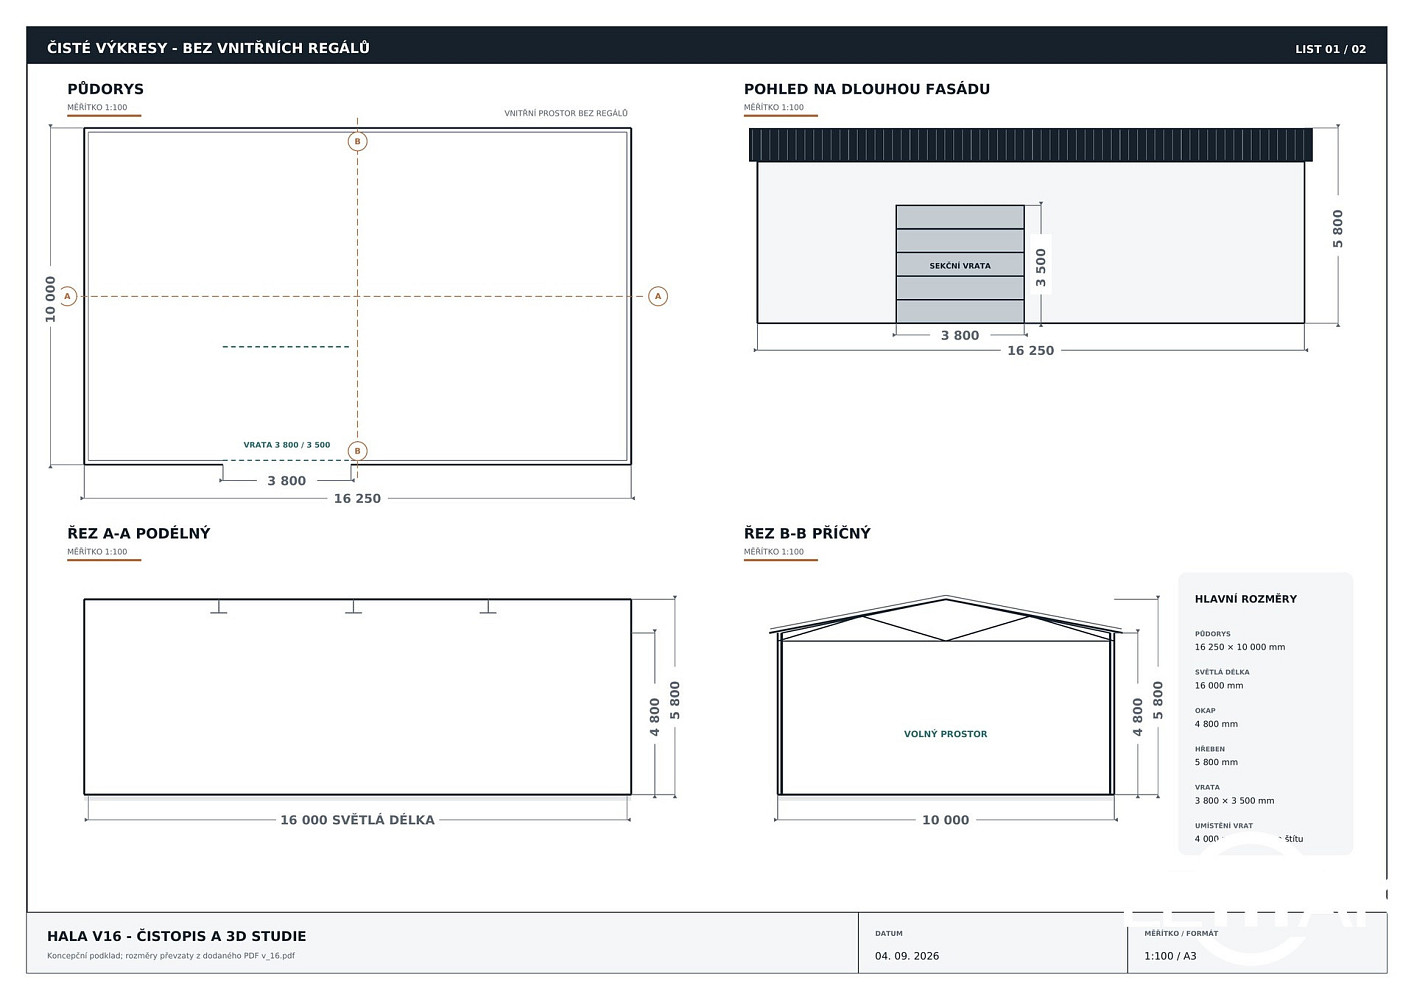
Task: Click the dark roof strip on the facade view
Action: [1030, 145]
